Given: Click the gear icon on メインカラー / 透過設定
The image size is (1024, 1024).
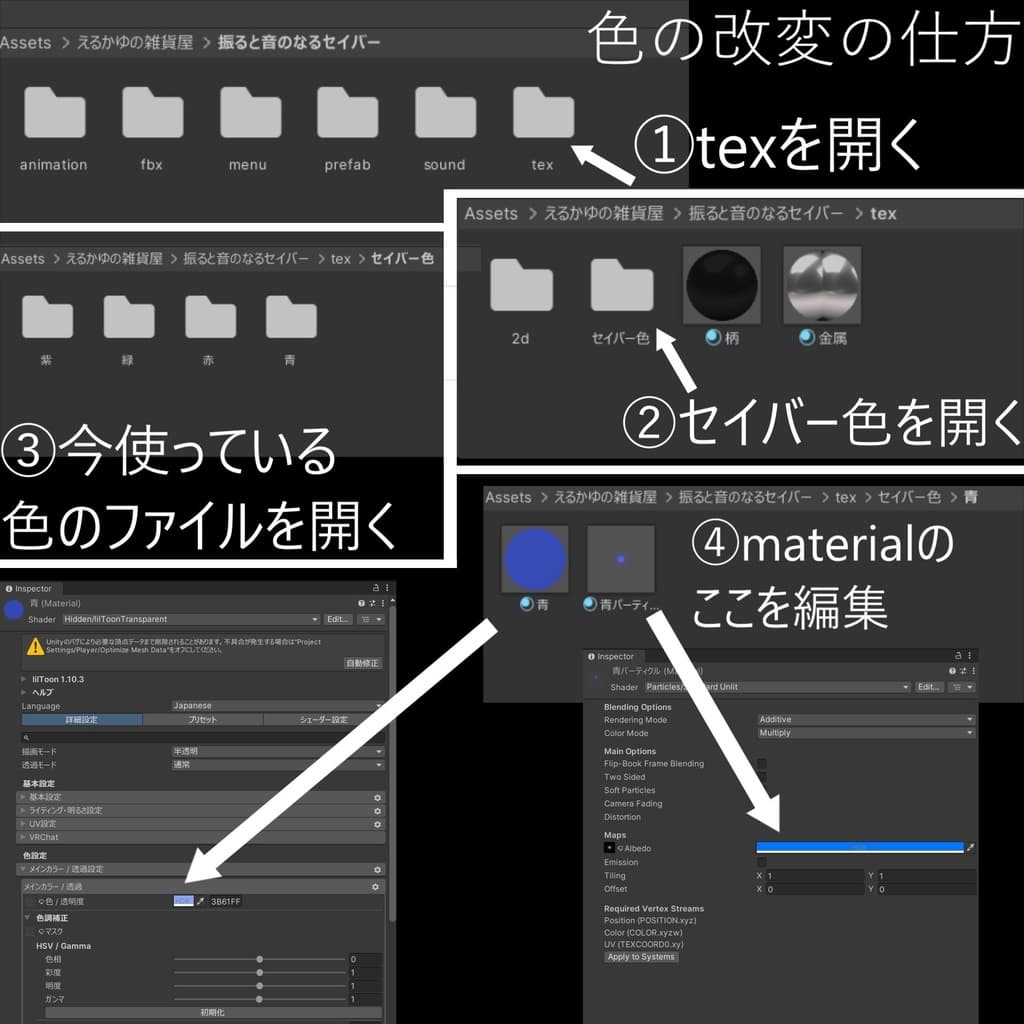Looking at the screenshot, I should click(x=378, y=869).
